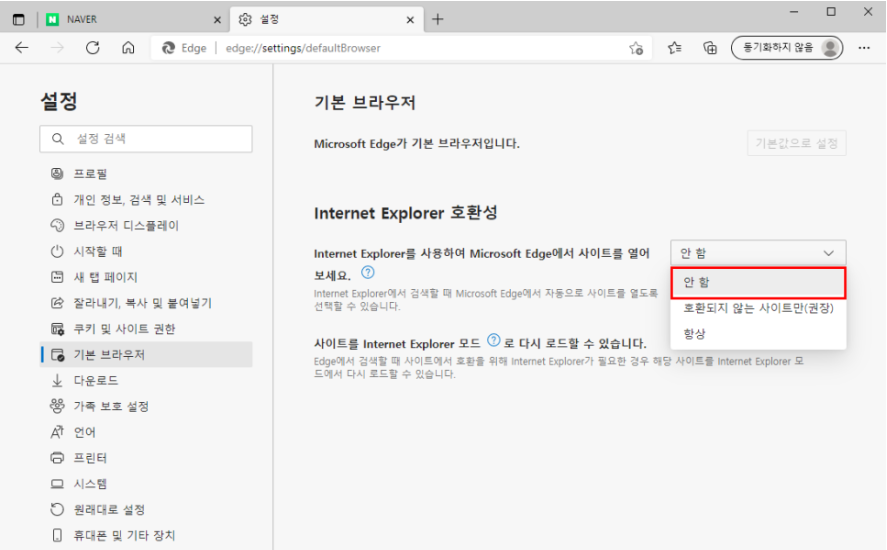Choose 항상 option in list
The width and height of the screenshot is (887, 550).
point(758,333)
